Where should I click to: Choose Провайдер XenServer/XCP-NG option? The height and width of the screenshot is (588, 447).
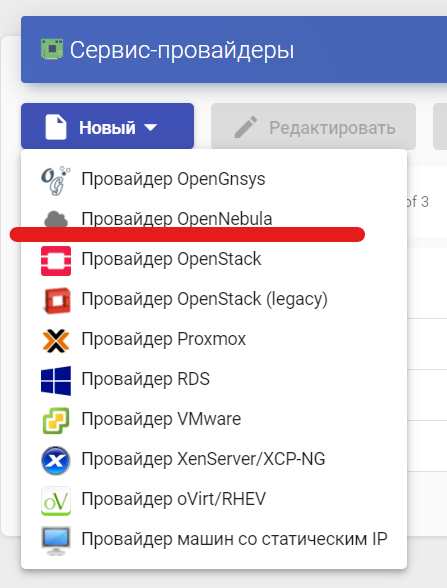click(214, 459)
